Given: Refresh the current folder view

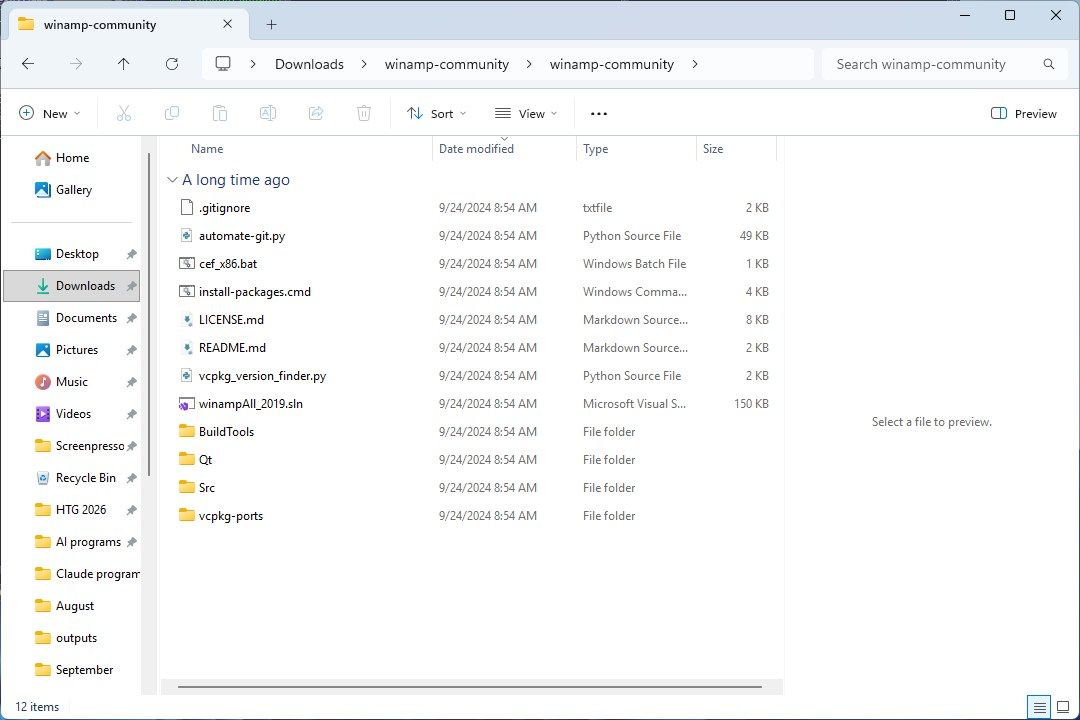Looking at the screenshot, I should click(172, 64).
